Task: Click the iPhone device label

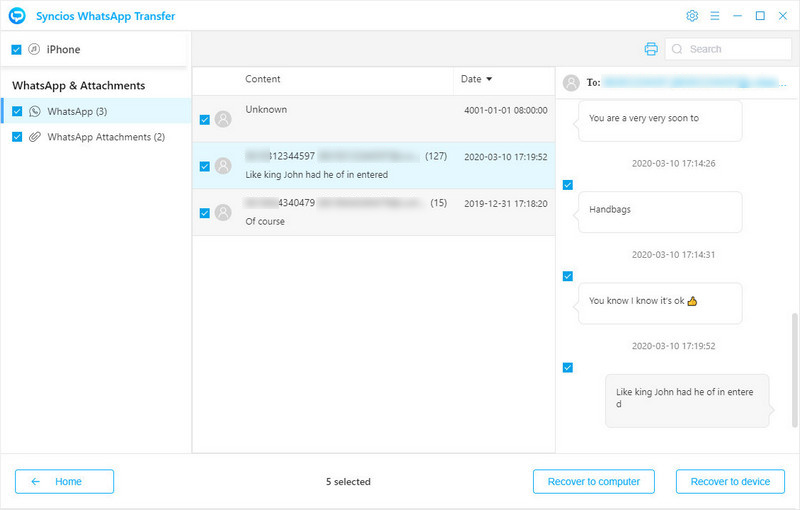Action: [63, 49]
